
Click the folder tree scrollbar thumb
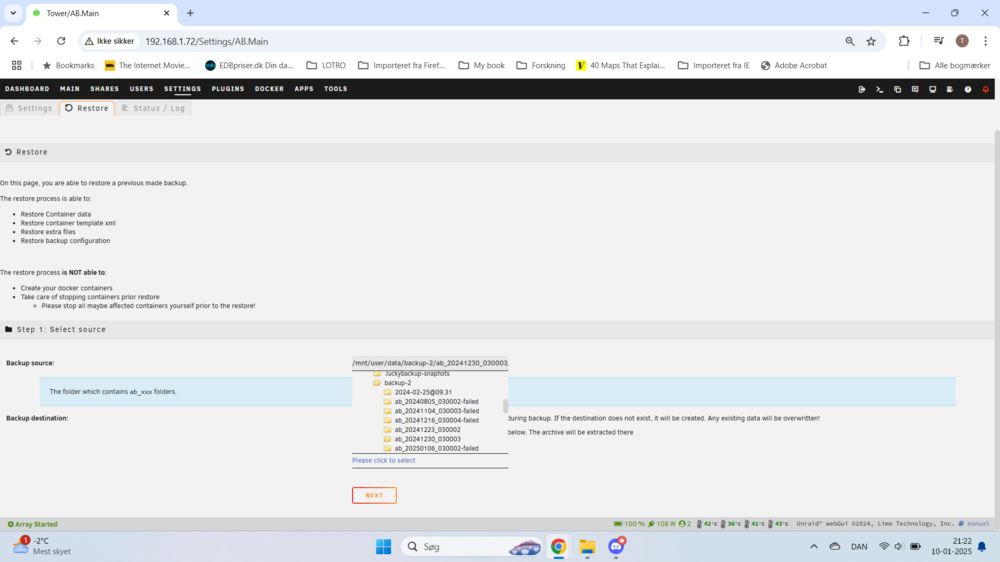tap(506, 406)
